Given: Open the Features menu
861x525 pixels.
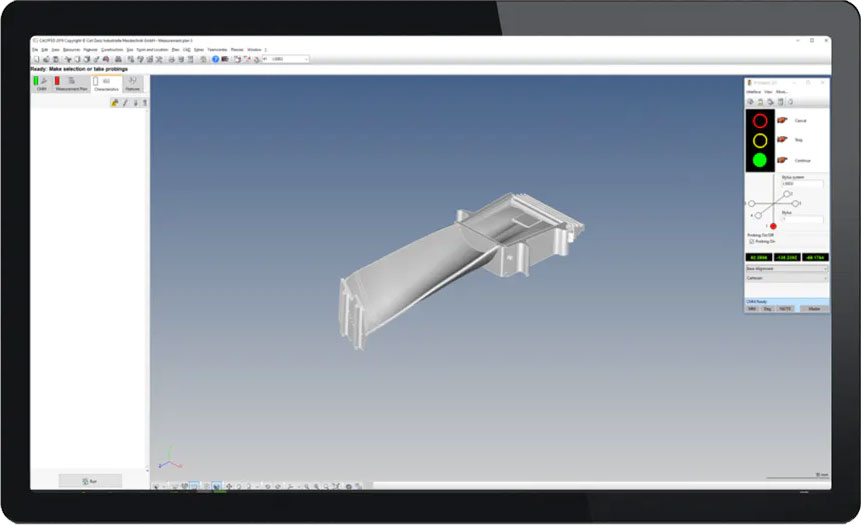Looking at the screenshot, I should click(91, 50).
